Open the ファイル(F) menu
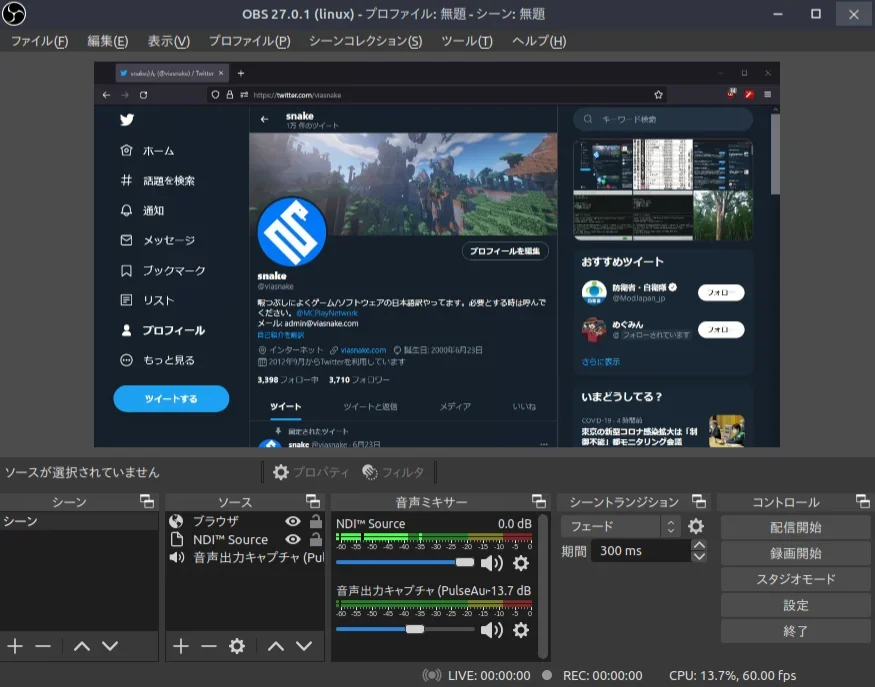Screen dimensions: 875x687 tap(40, 41)
